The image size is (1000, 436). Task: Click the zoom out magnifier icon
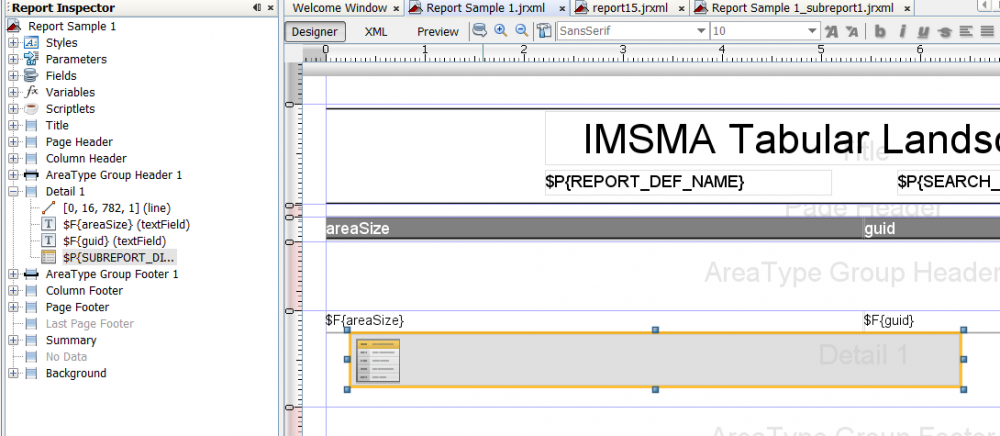[x=521, y=31]
